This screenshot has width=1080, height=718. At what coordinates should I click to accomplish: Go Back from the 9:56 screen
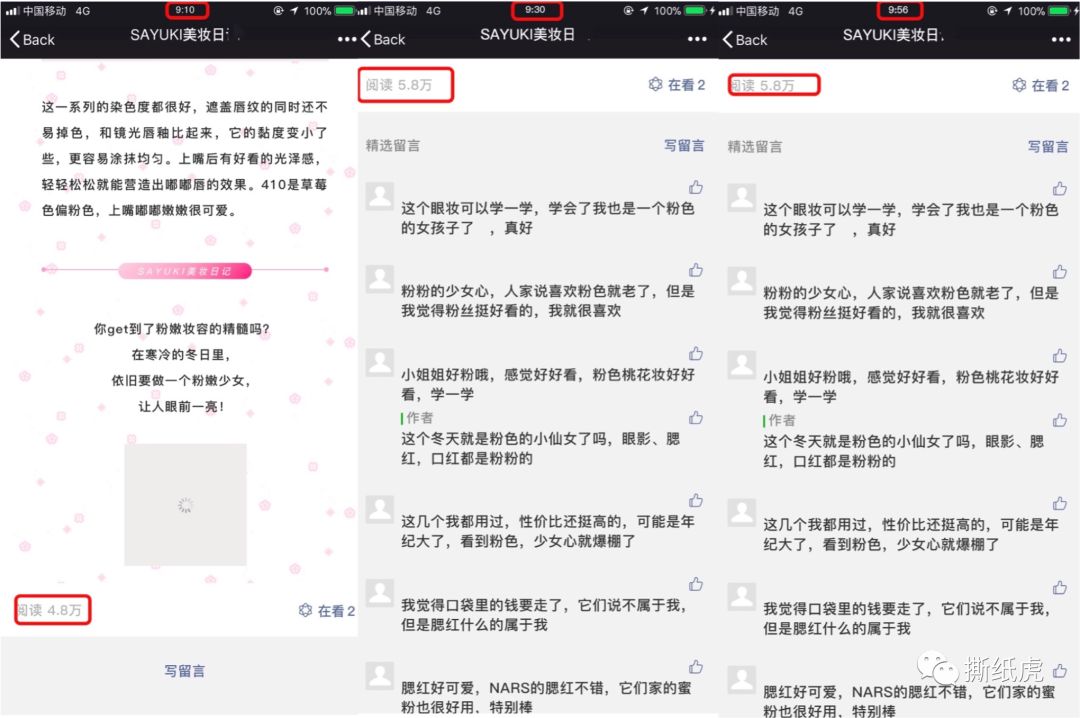coord(743,39)
